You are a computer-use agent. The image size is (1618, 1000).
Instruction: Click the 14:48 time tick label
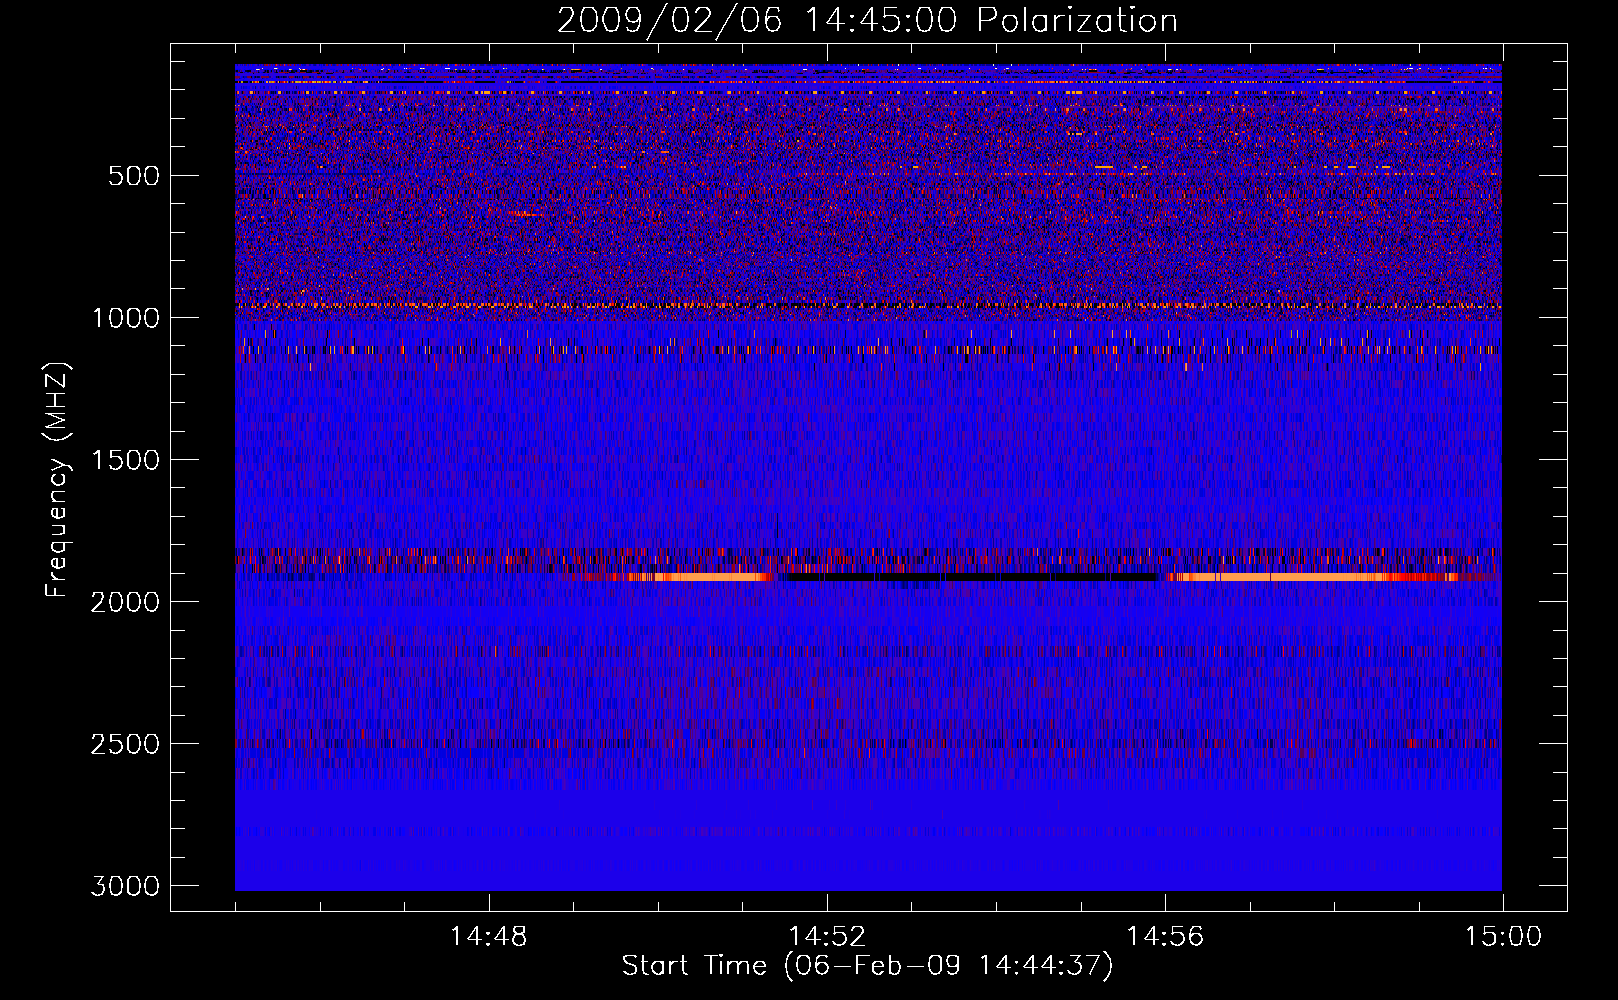point(489,937)
